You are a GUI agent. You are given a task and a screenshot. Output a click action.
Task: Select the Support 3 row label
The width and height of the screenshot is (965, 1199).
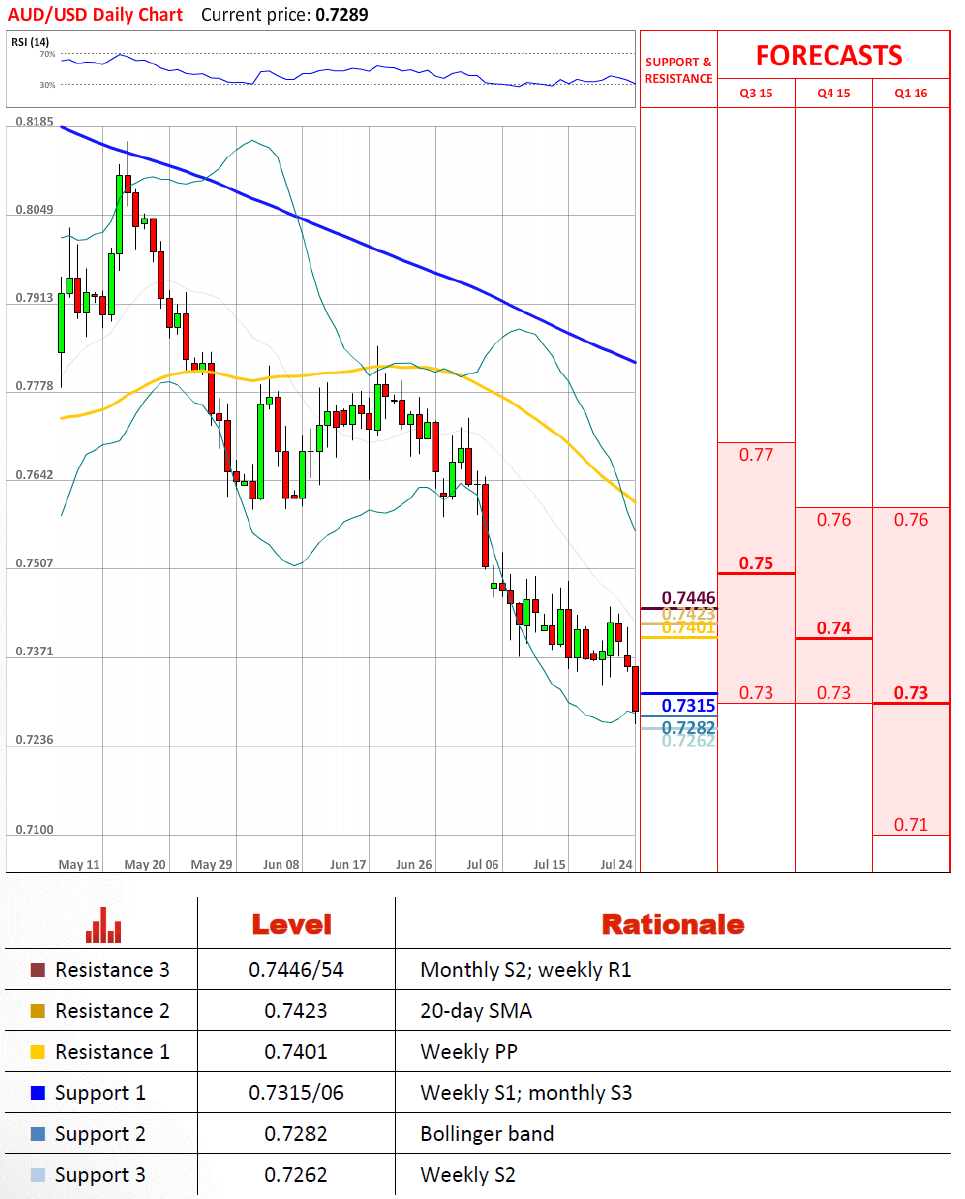point(100,1175)
